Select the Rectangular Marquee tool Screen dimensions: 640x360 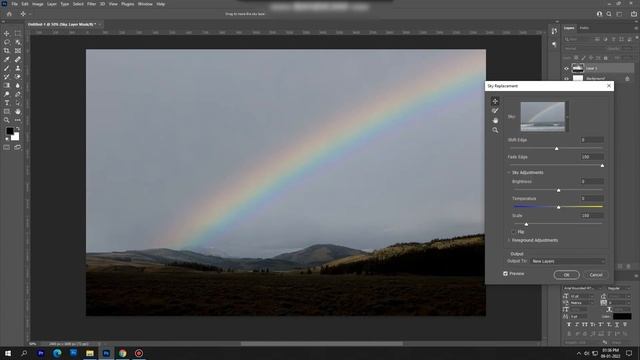18,33
